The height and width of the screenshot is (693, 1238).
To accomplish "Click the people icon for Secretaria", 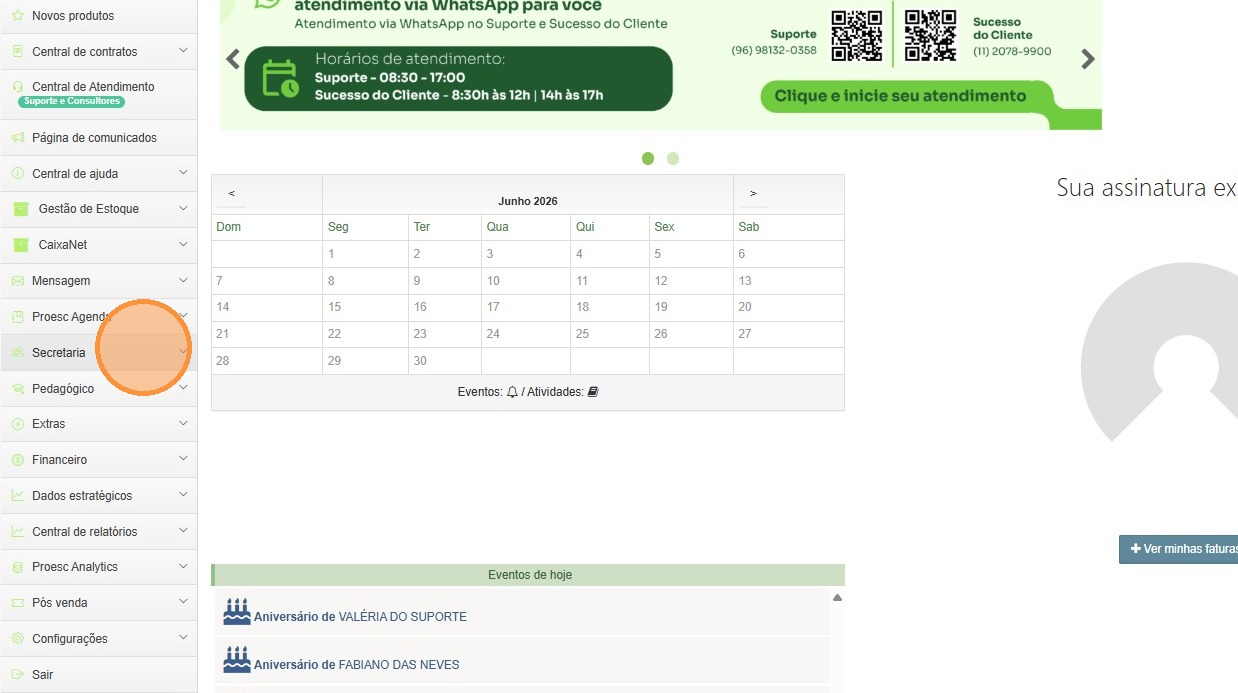I will coord(18,353).
